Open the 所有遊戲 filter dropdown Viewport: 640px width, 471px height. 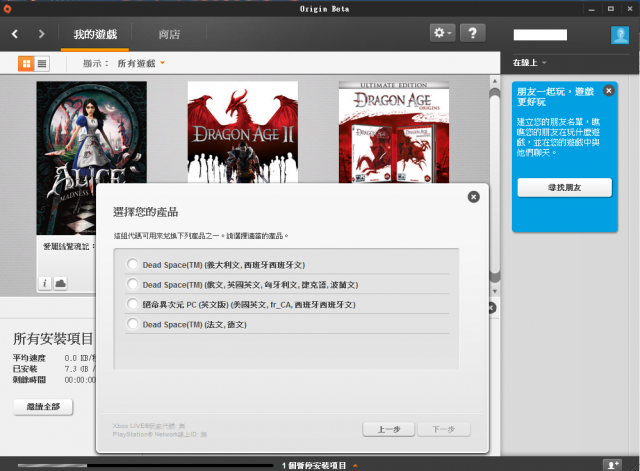click(x=141, y=63)
